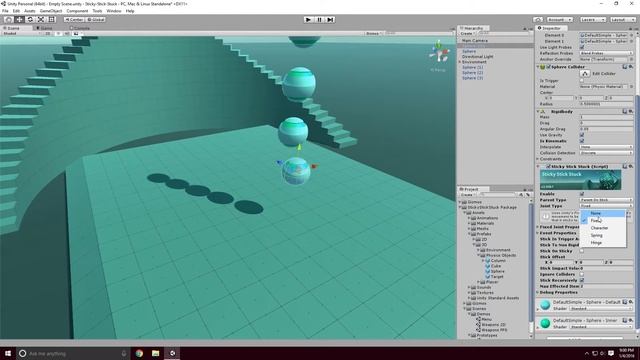Open the GameObject menu

[51, 11]
